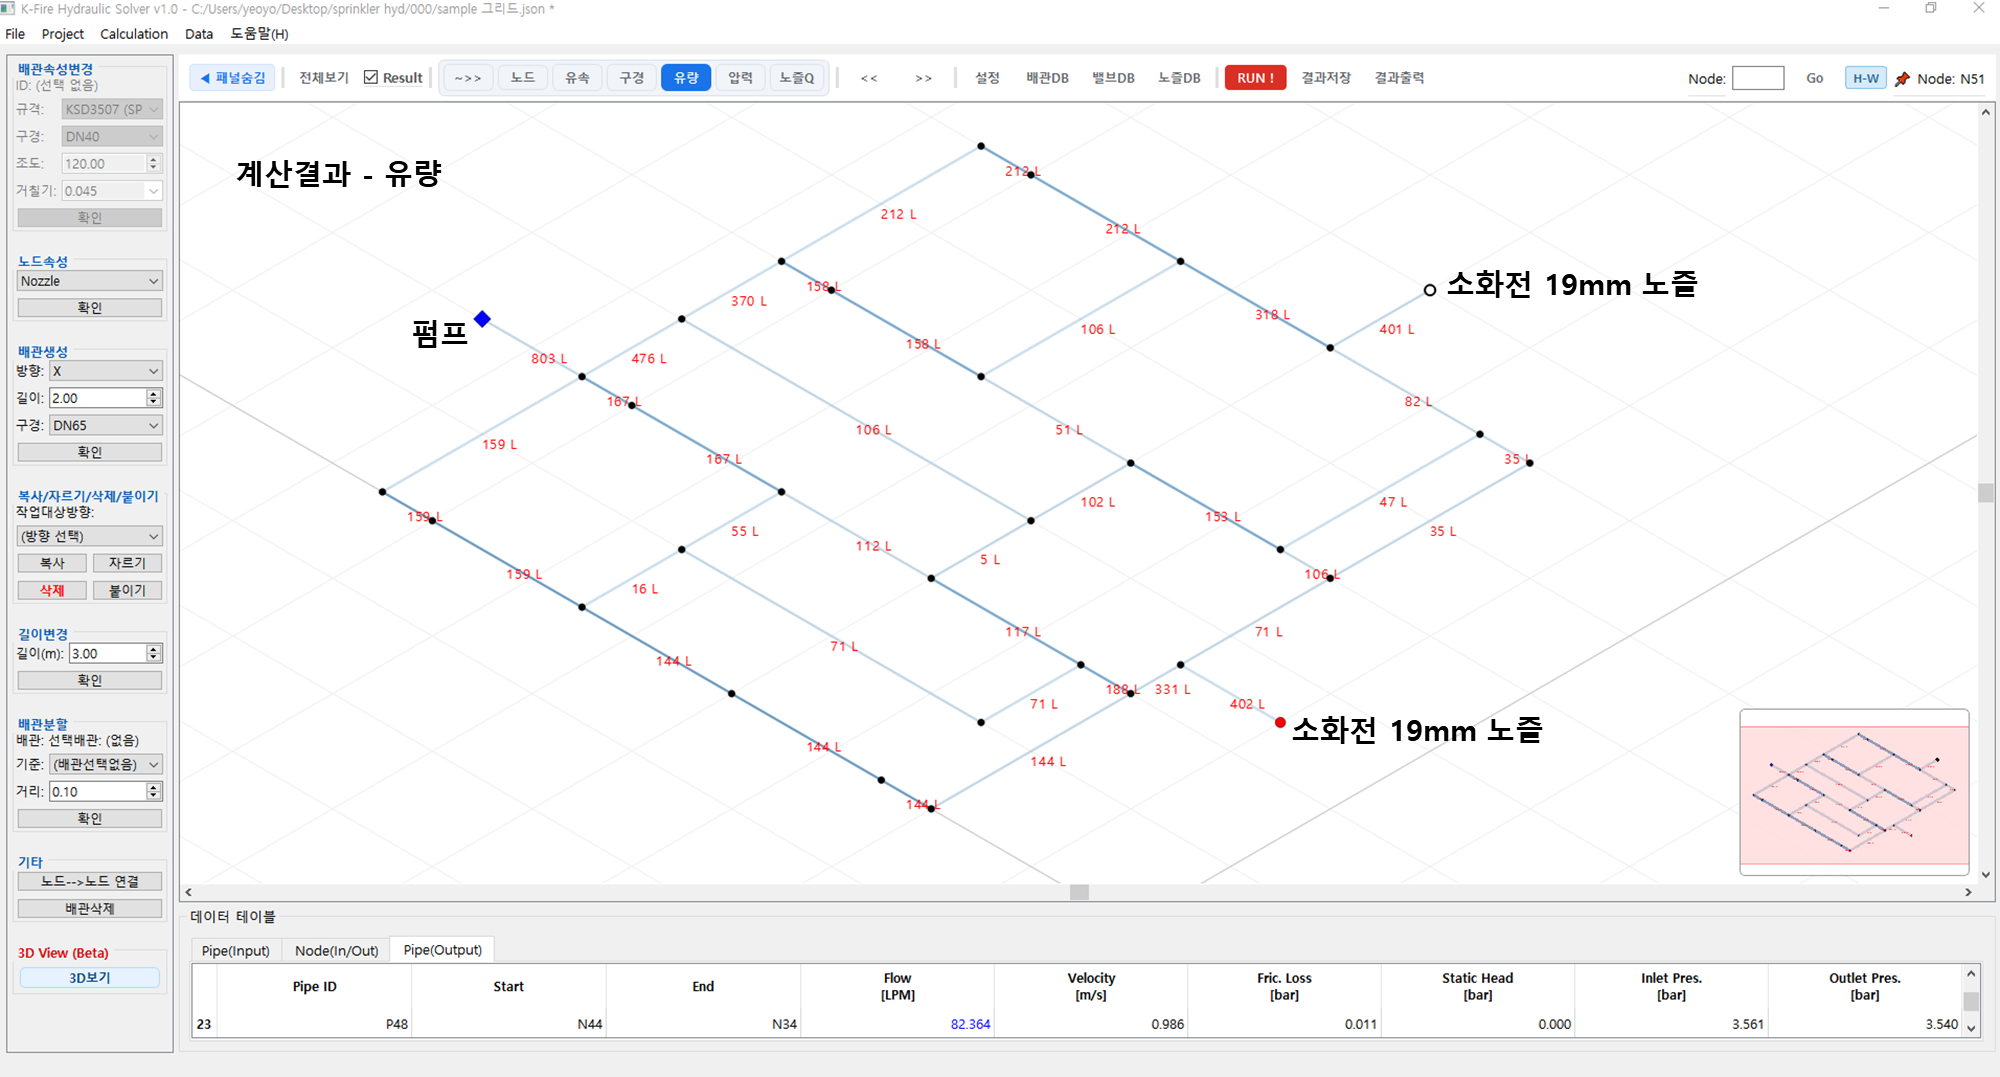Open the 밸브DB valve database
This screenshot has height=1077, width=2000.
(x=1113, y=77)
